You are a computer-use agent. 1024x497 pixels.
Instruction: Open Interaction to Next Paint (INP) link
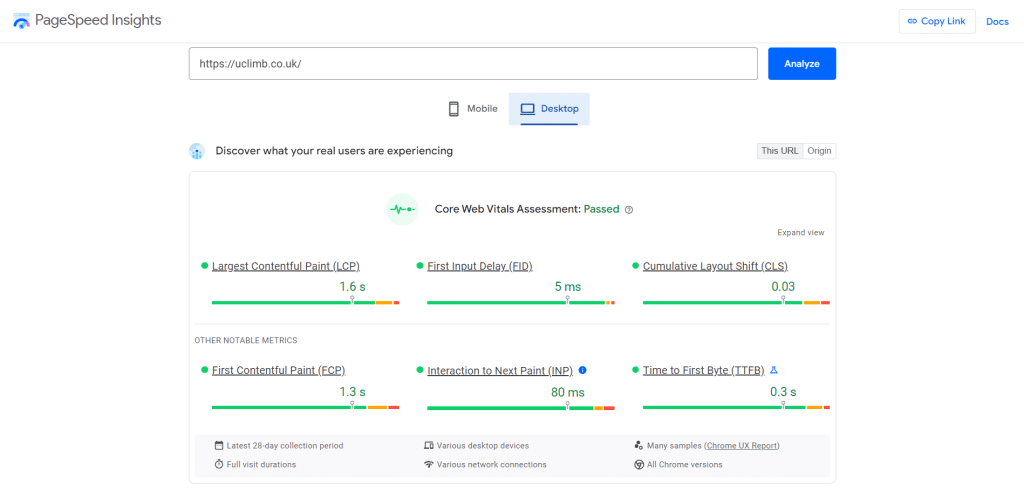(500, 370)
